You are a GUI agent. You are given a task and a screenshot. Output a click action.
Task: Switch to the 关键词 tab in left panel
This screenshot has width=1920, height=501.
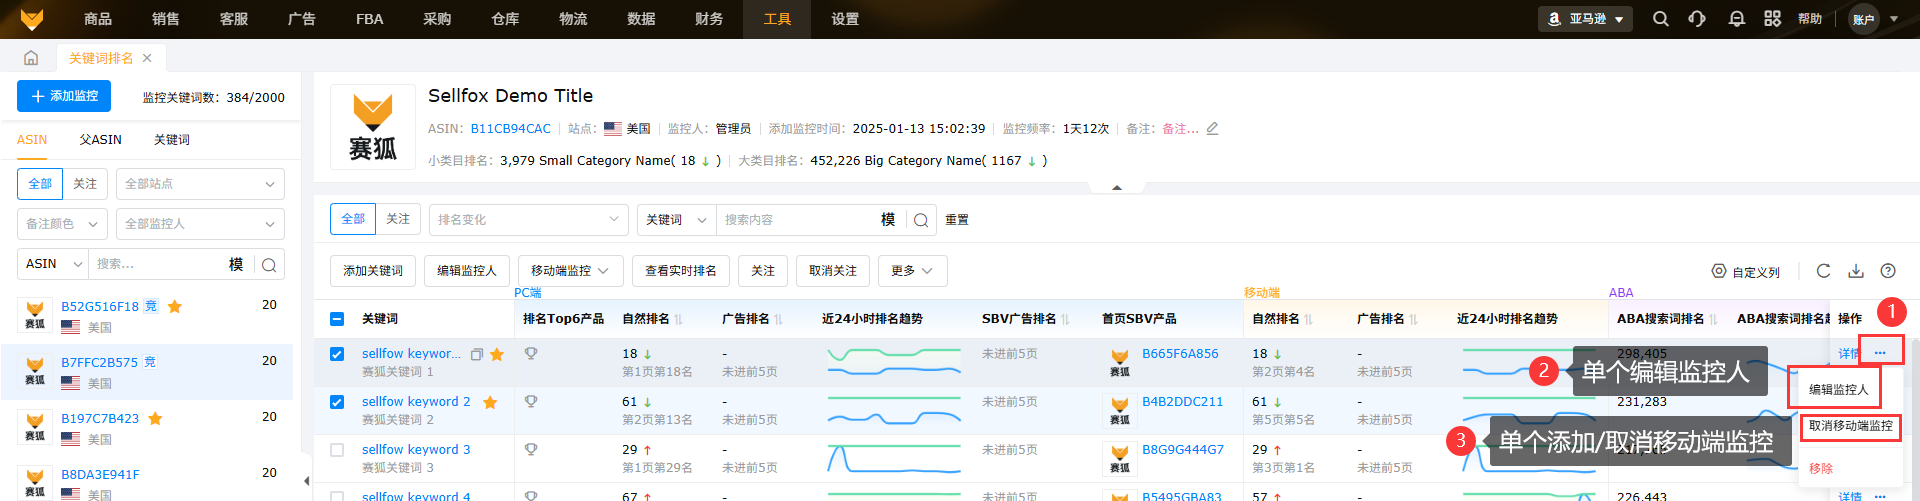172,140
